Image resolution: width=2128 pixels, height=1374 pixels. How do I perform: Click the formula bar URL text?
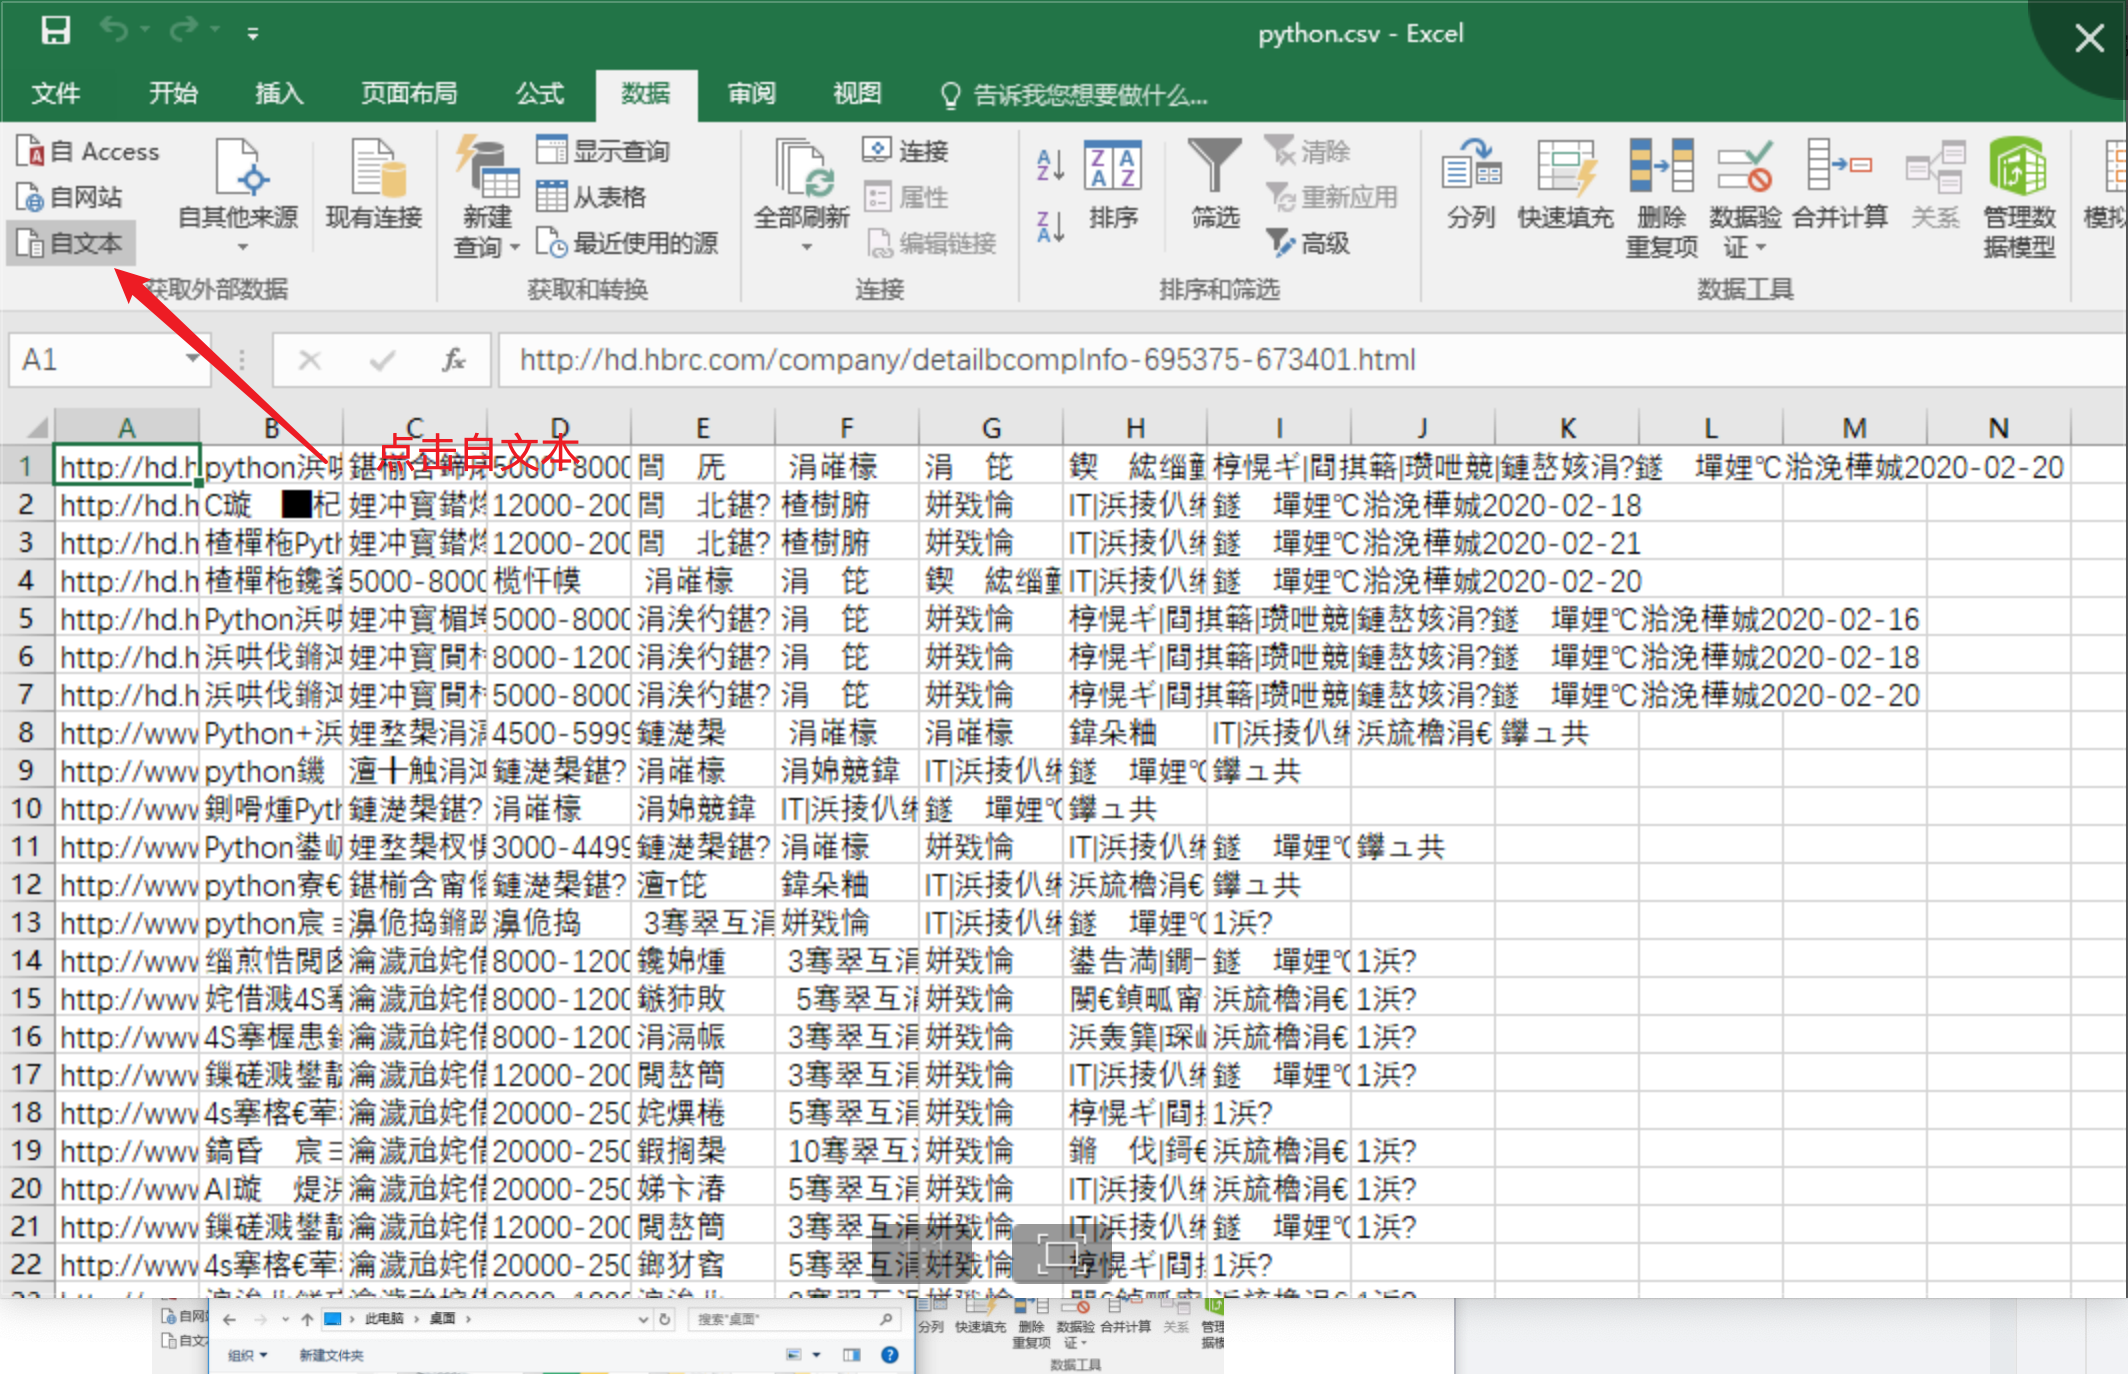click(967, 360)
